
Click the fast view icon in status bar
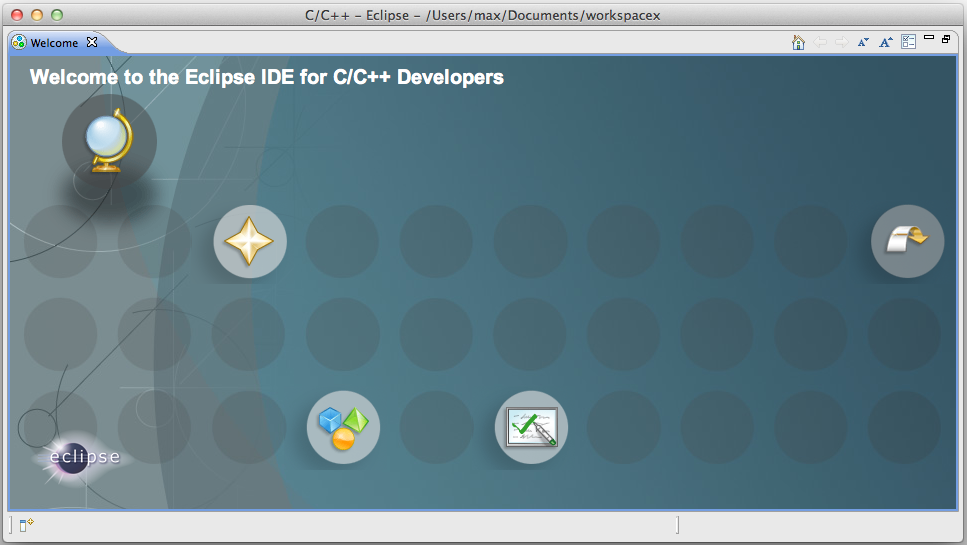(x=26, y=525)
